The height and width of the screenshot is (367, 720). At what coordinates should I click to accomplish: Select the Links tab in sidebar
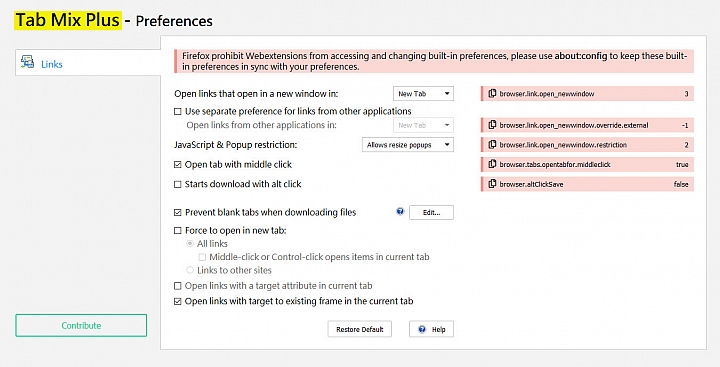coord(88,62)
